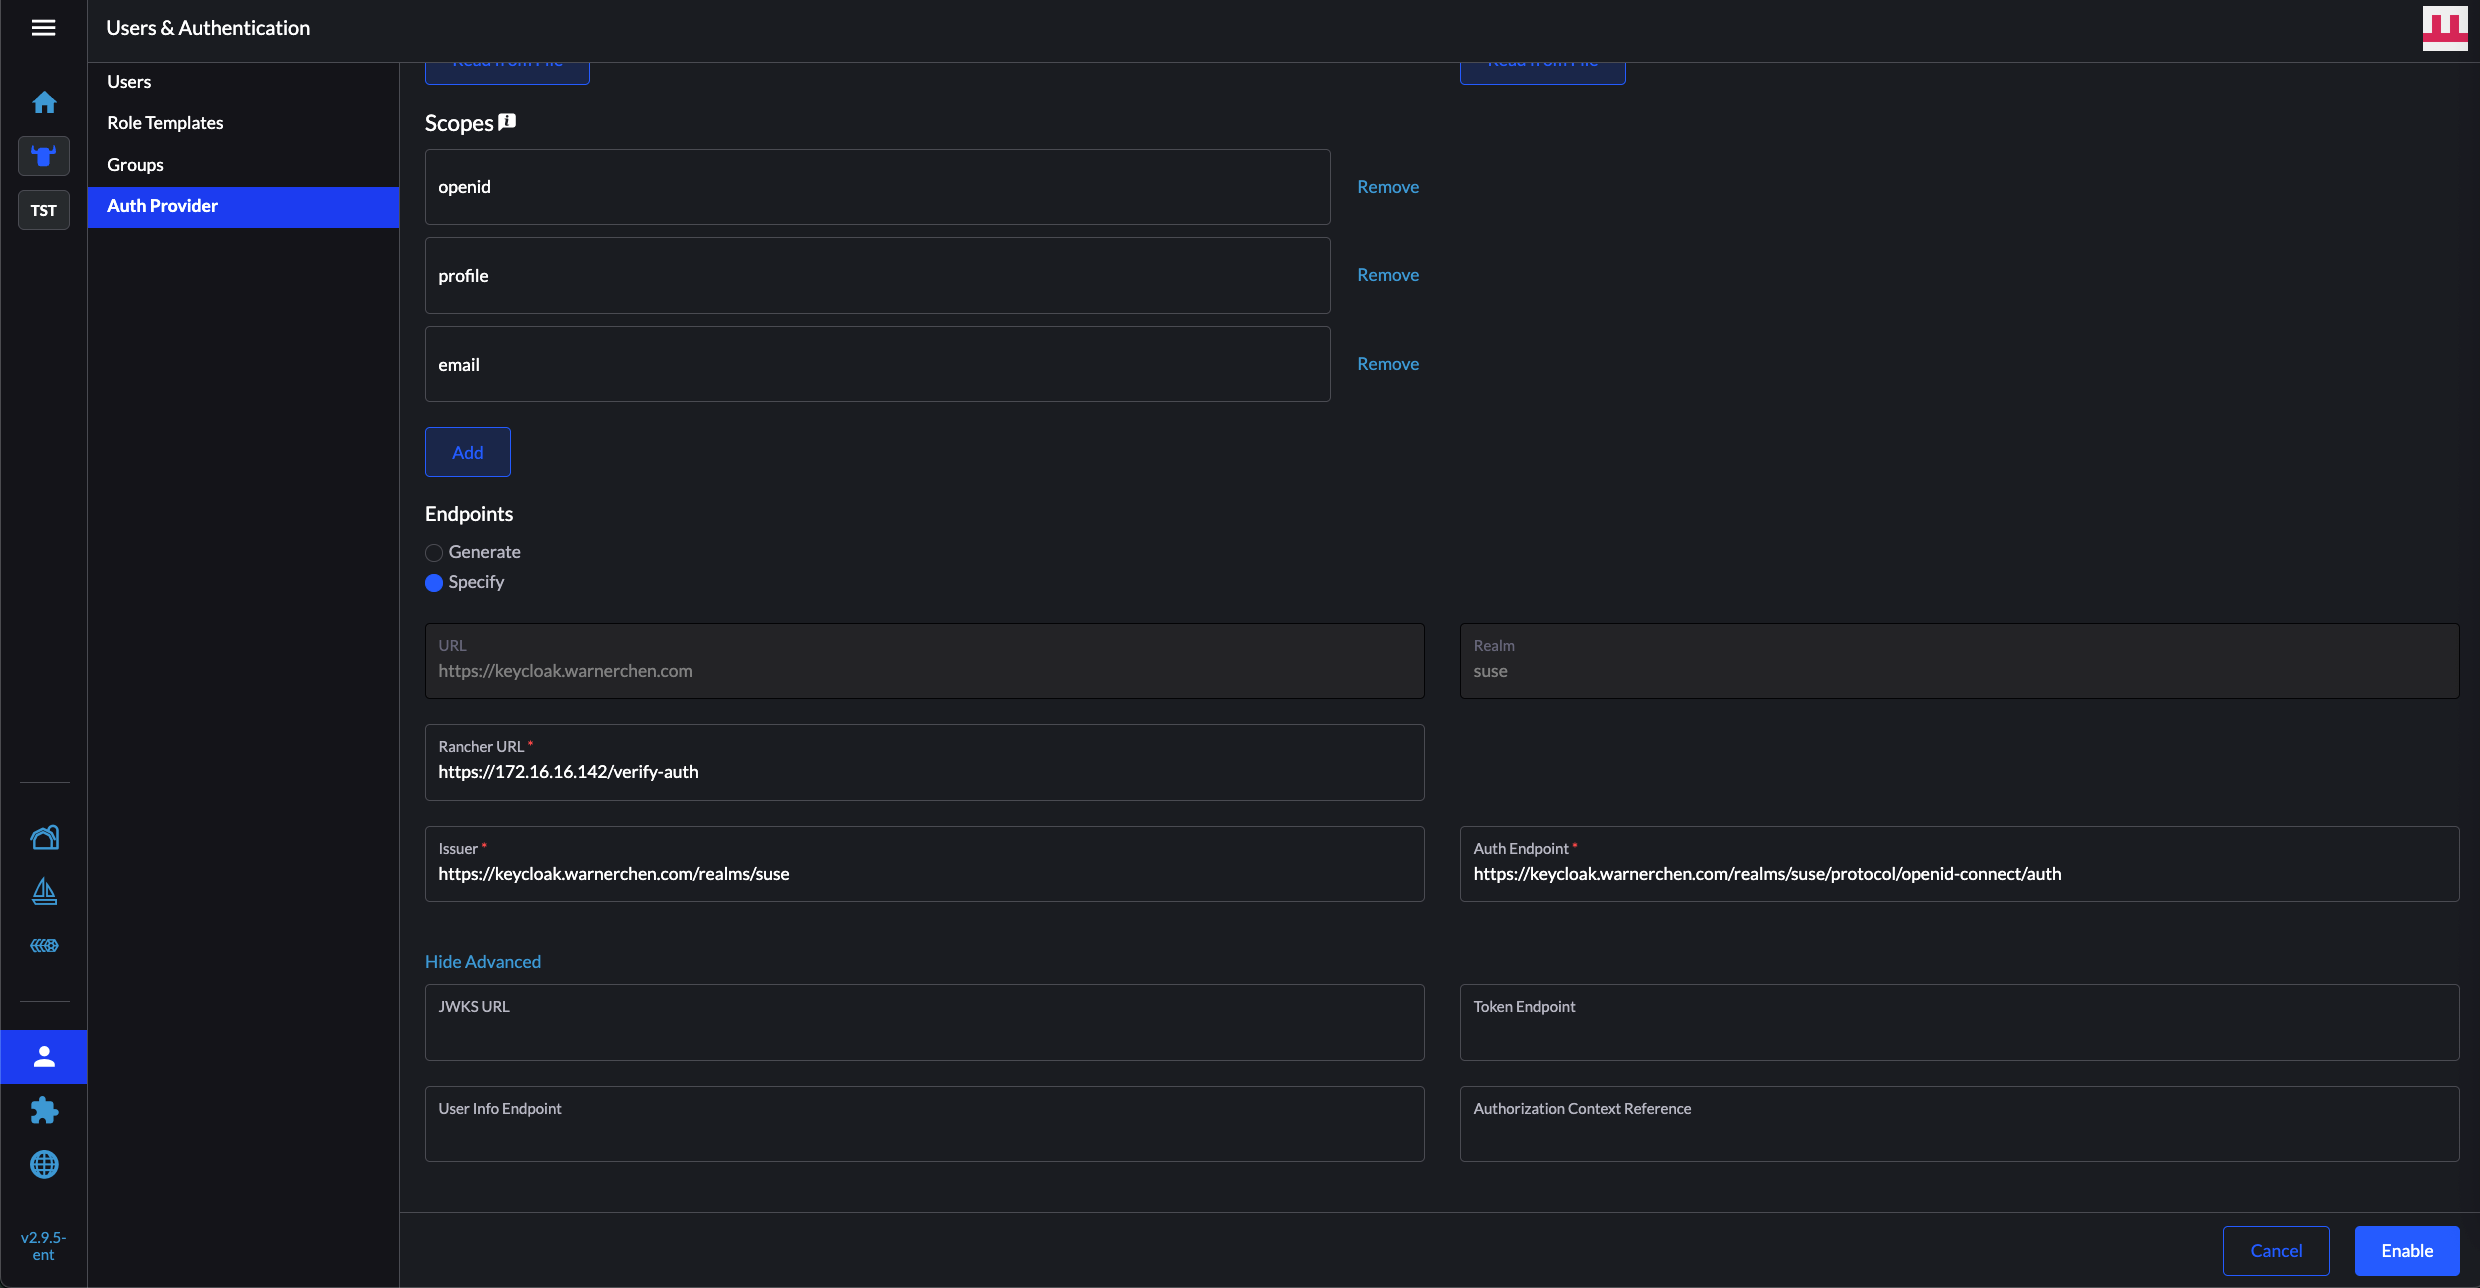The image size is (2480, 1288).
Task: Open user avatar menu top right
Action: tap(2444, 27)
